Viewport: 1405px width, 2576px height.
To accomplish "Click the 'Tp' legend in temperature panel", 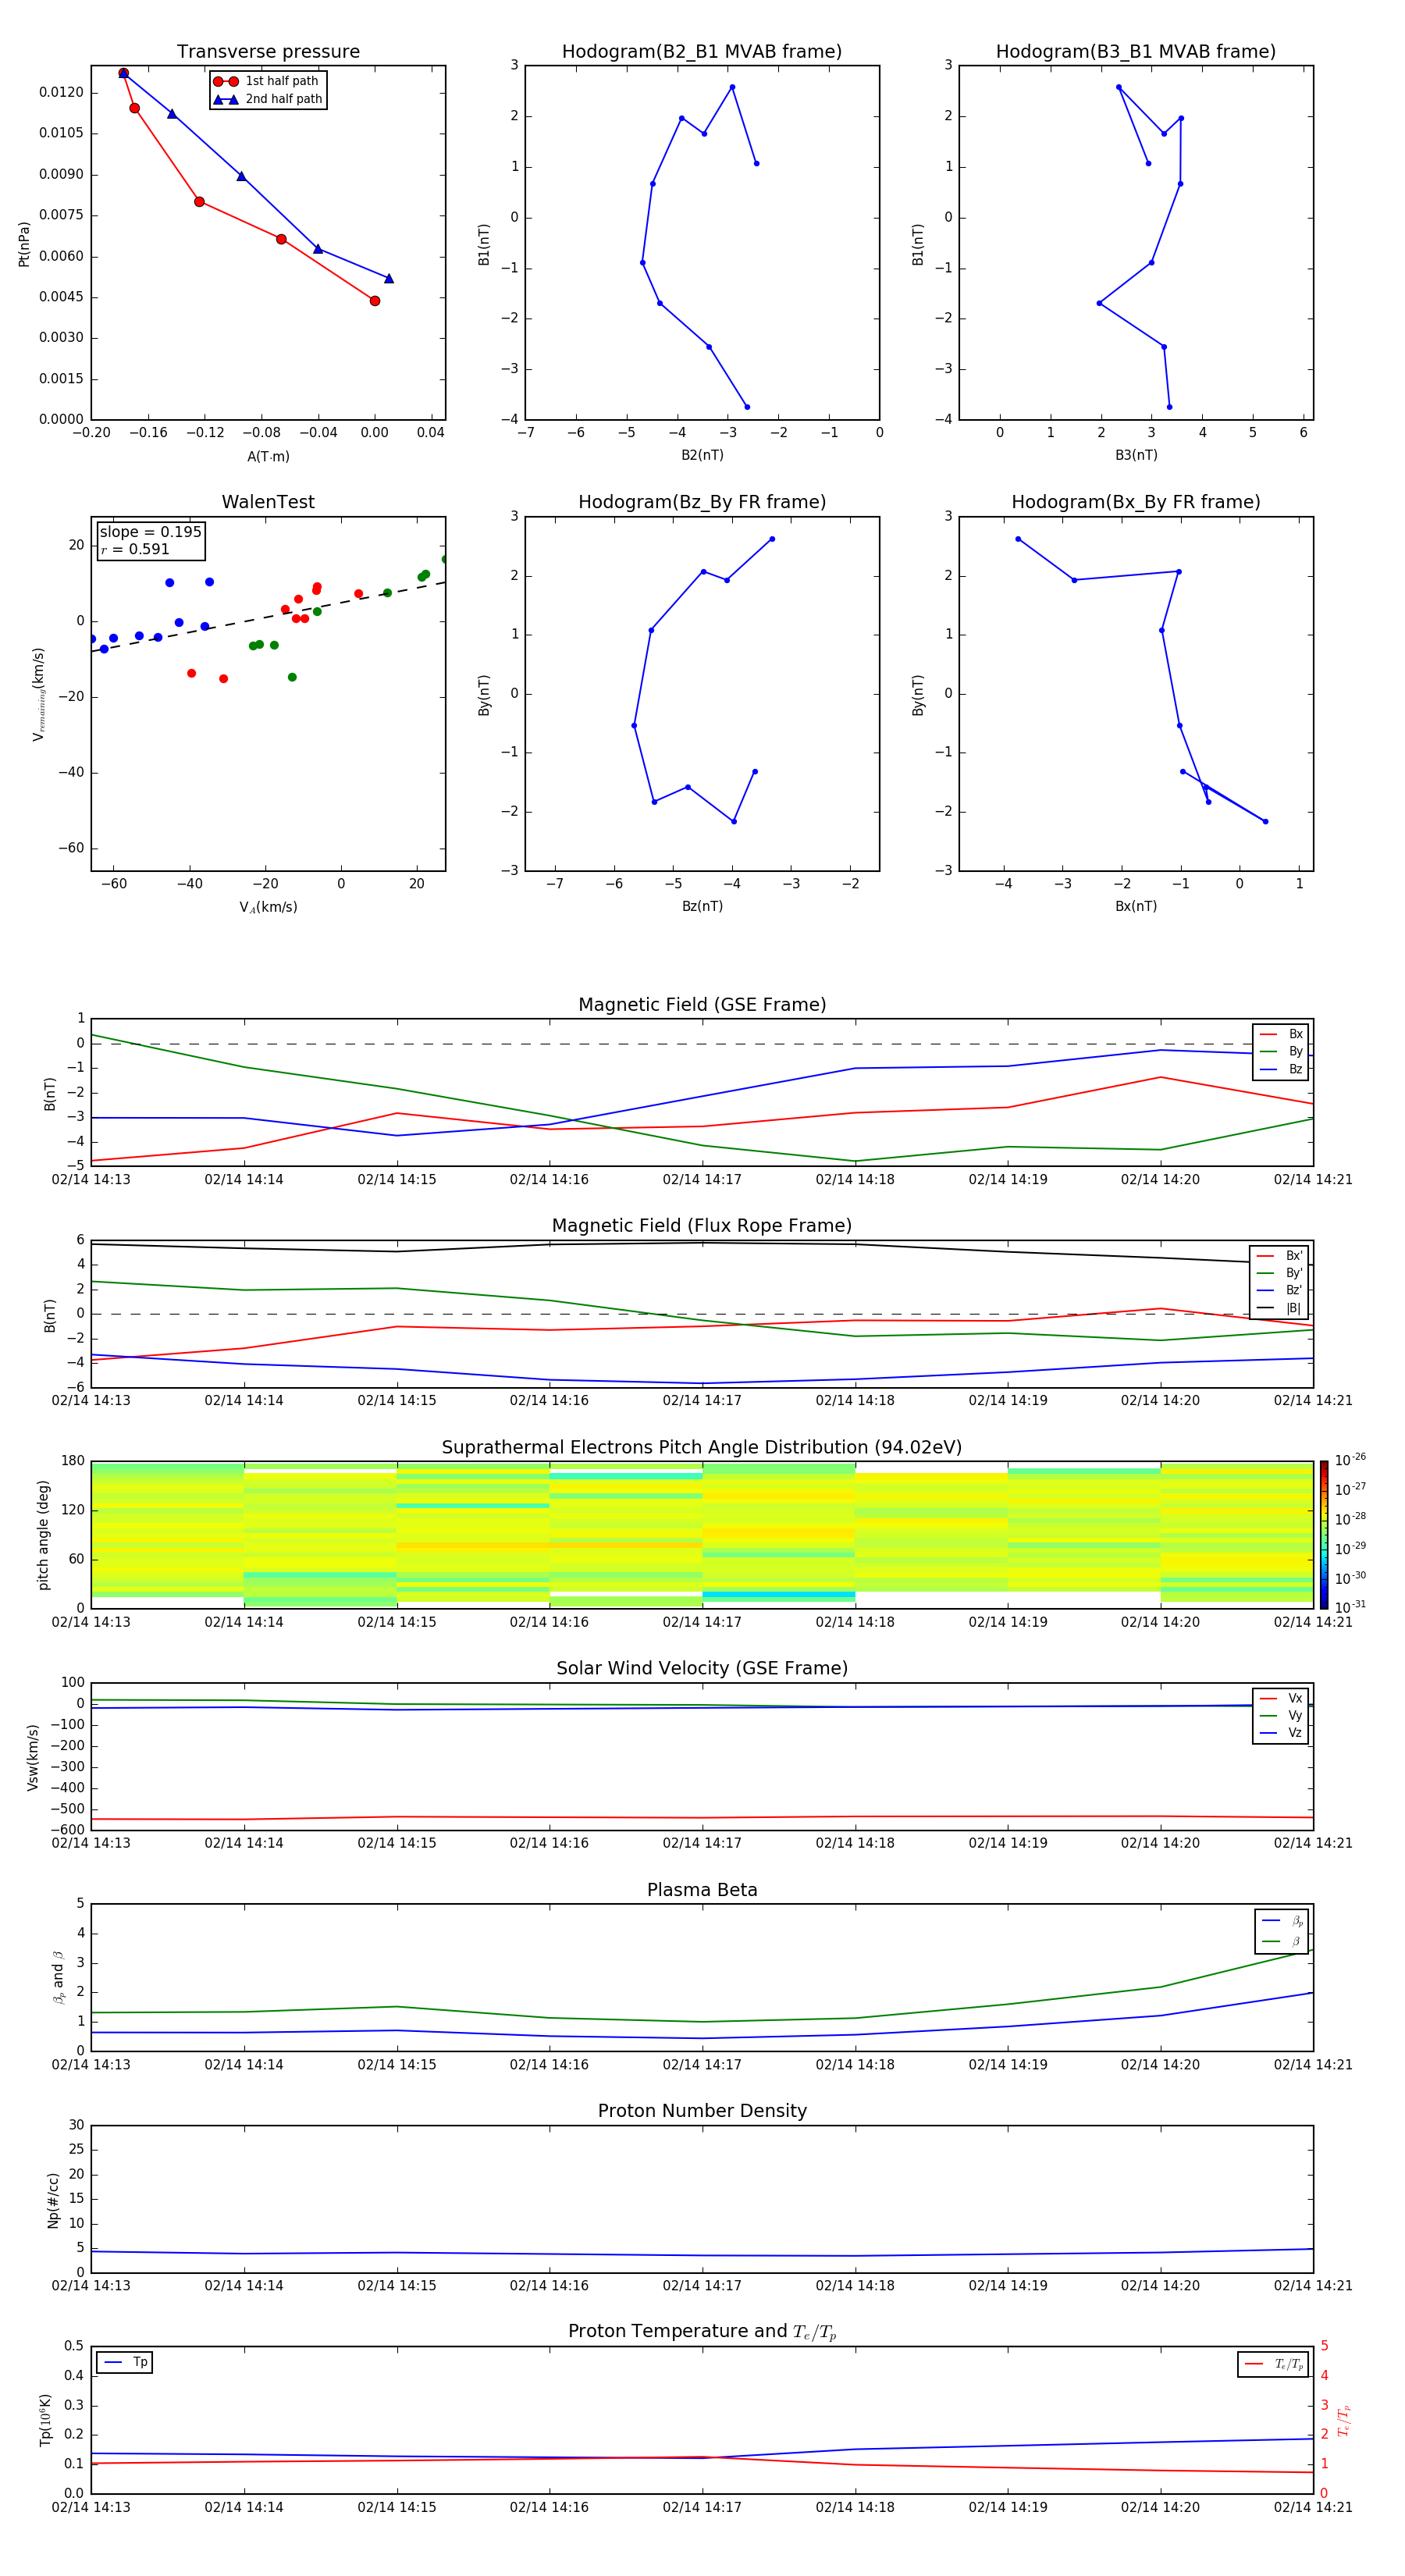I will click(x=125, y=2363).
